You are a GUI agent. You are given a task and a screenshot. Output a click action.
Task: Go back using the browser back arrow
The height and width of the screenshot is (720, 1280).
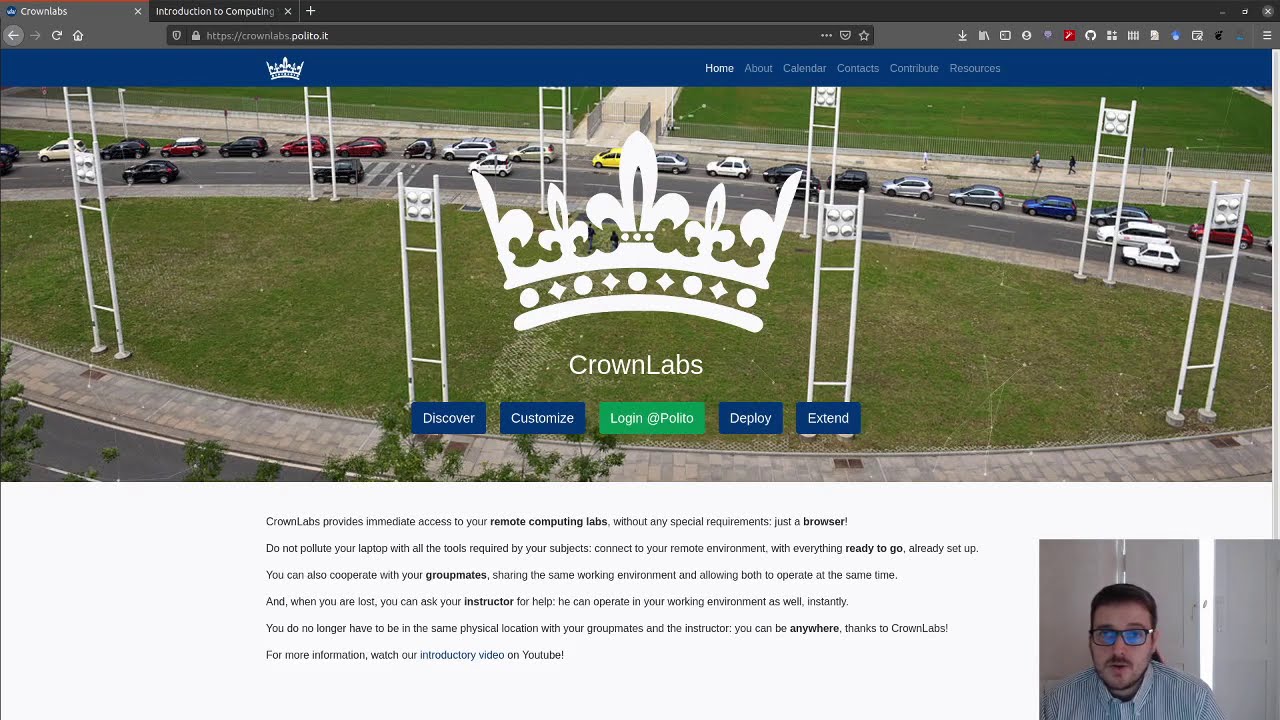(13, 35)
